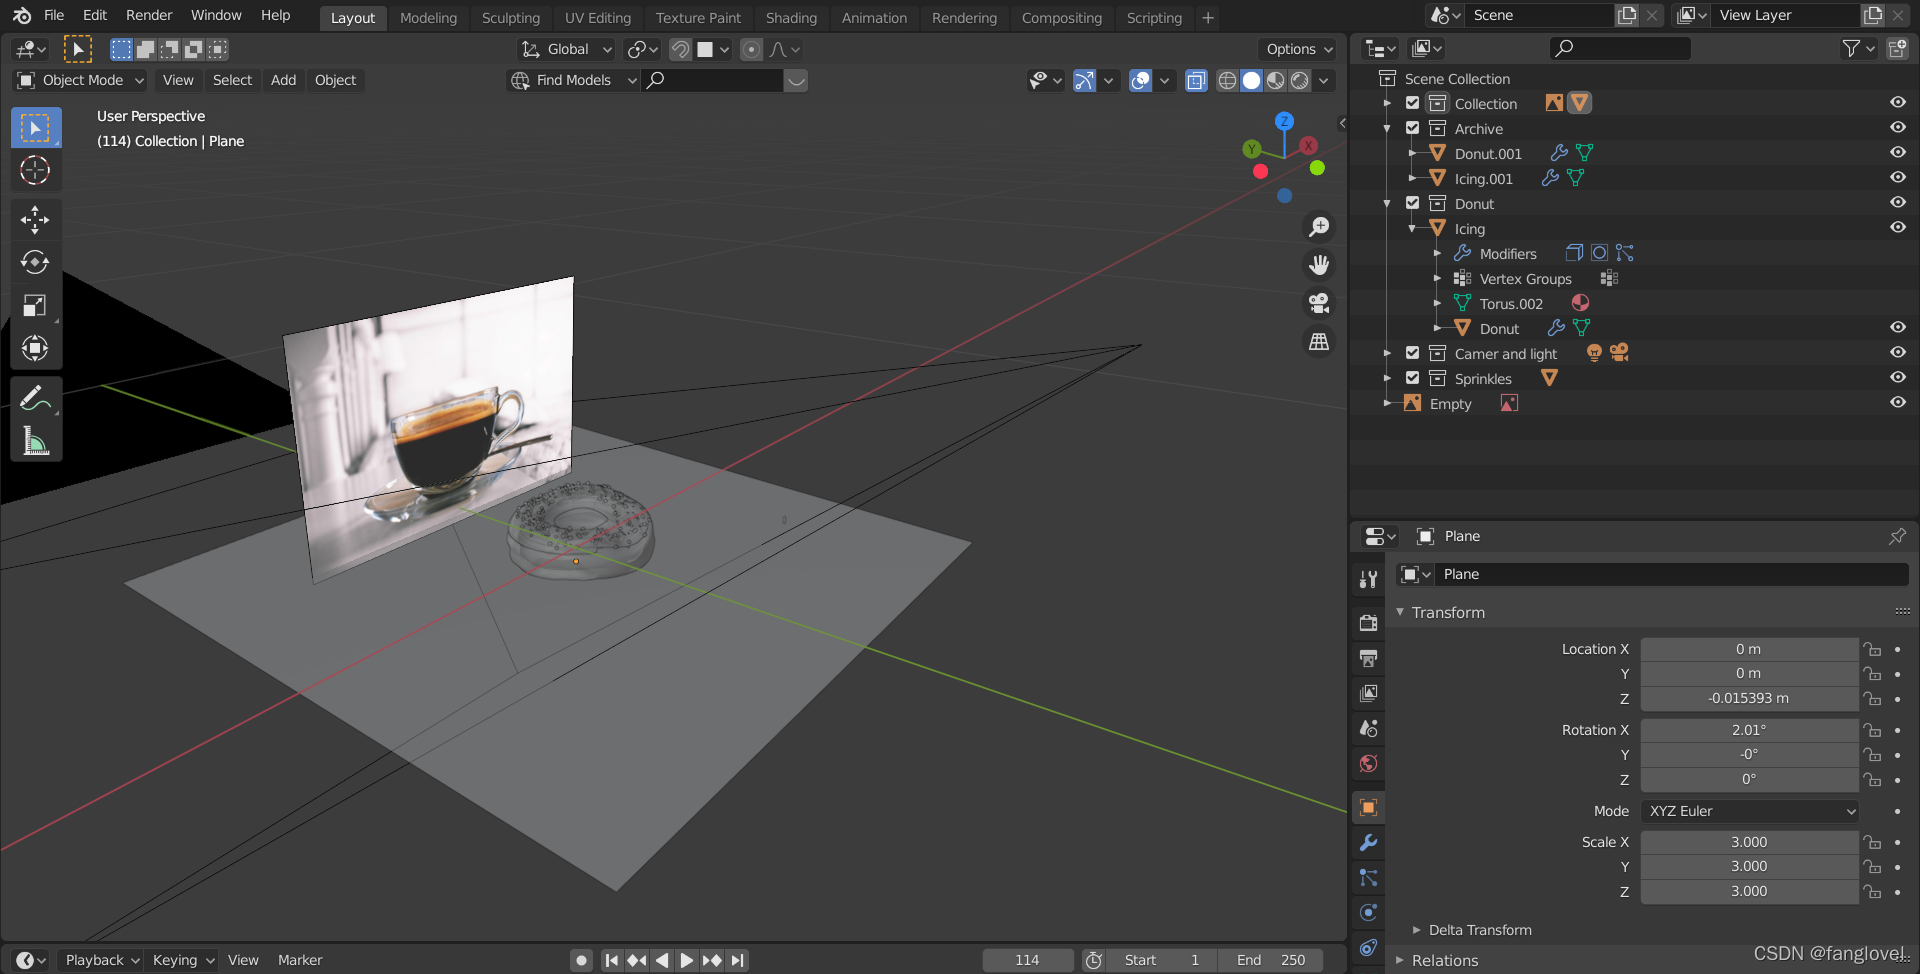Choose the Measure ruler tool
The height and width of the screenshot is (974, 1920).
click(36, 441)
